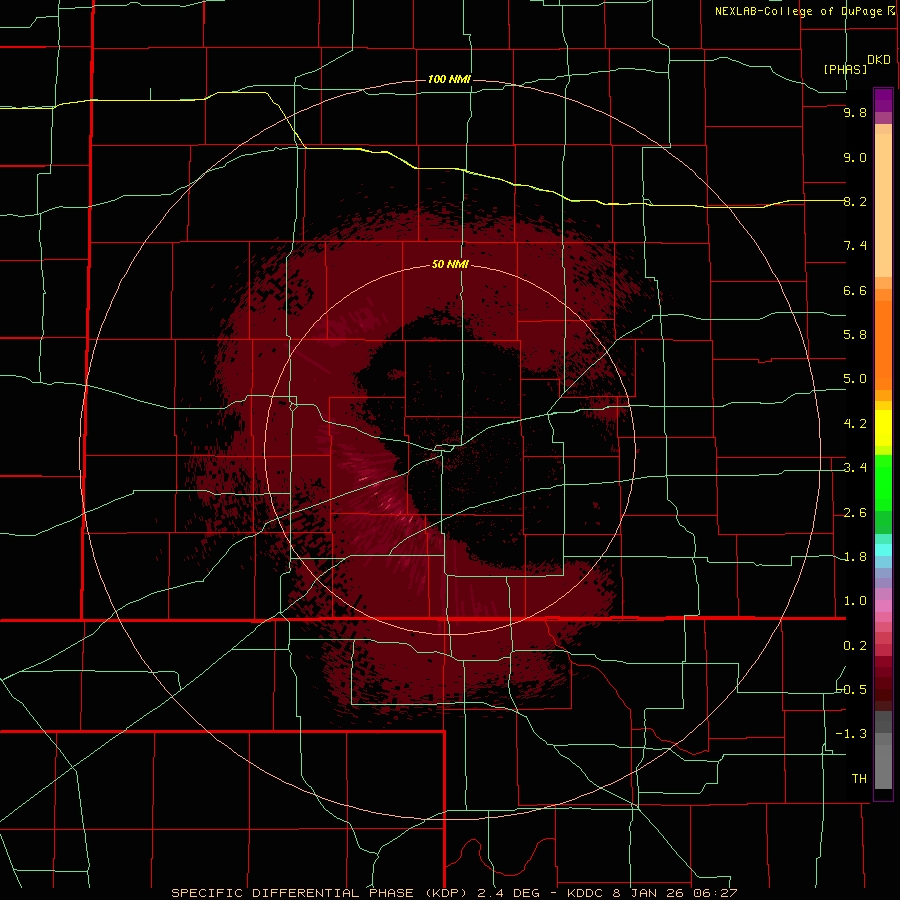The width and height of the screenshot is (900, 900).
Task: Click the [PHAS] unit label
Action: (x=845, y=69)
